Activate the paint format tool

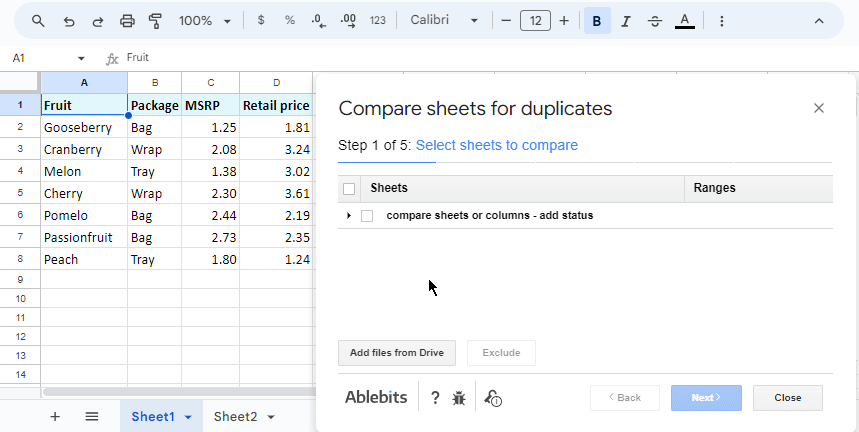point(156,21)
